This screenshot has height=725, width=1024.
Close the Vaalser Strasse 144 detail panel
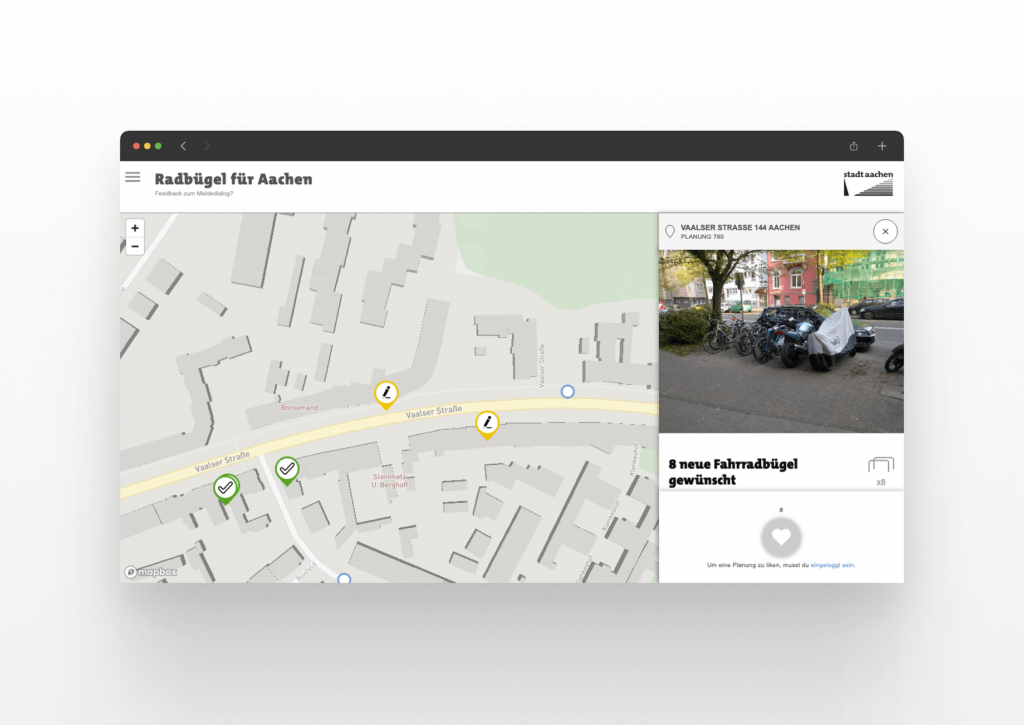(x=885, y=231)
